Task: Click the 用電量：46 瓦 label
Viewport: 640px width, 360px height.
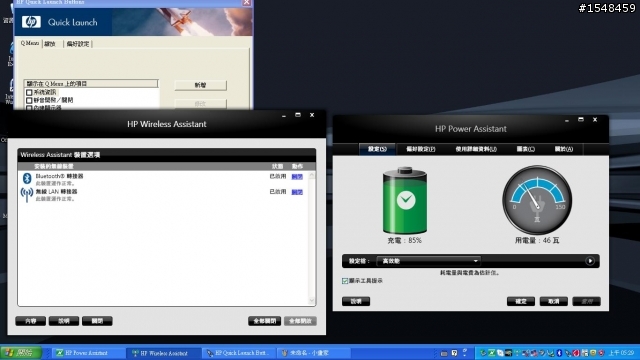Action: [x=537, y=240]
